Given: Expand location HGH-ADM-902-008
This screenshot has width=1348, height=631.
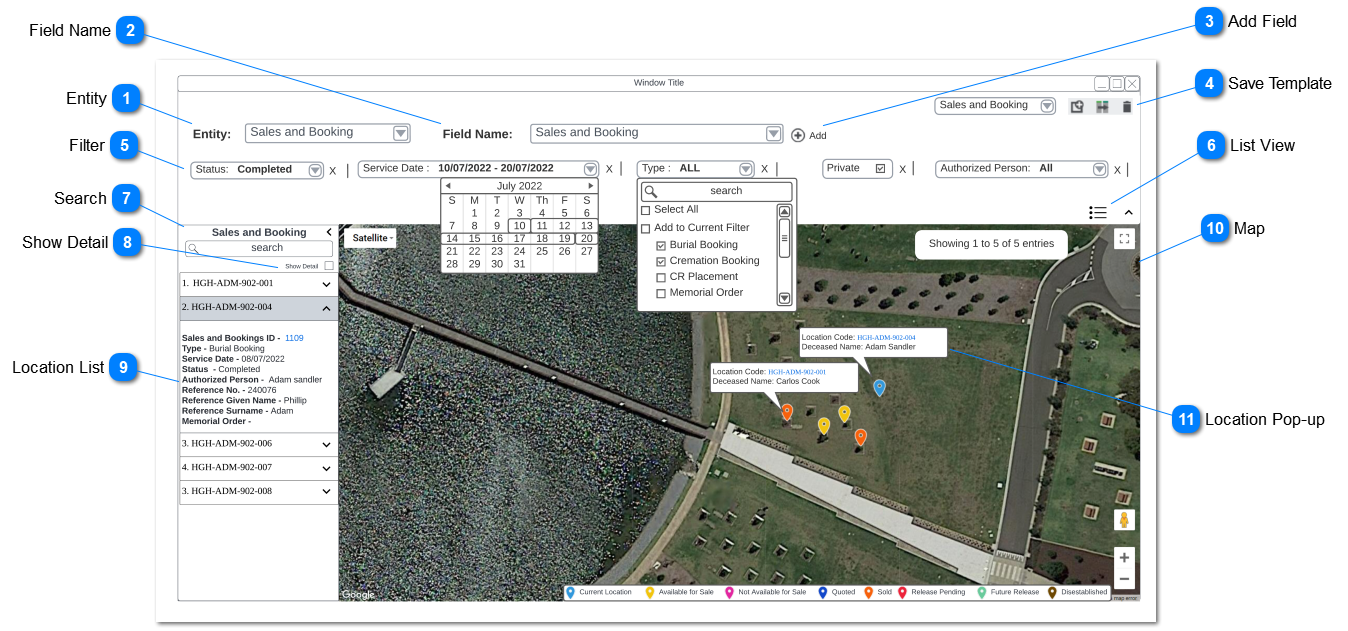Looking at the screenshot, I should click(326, 492).
